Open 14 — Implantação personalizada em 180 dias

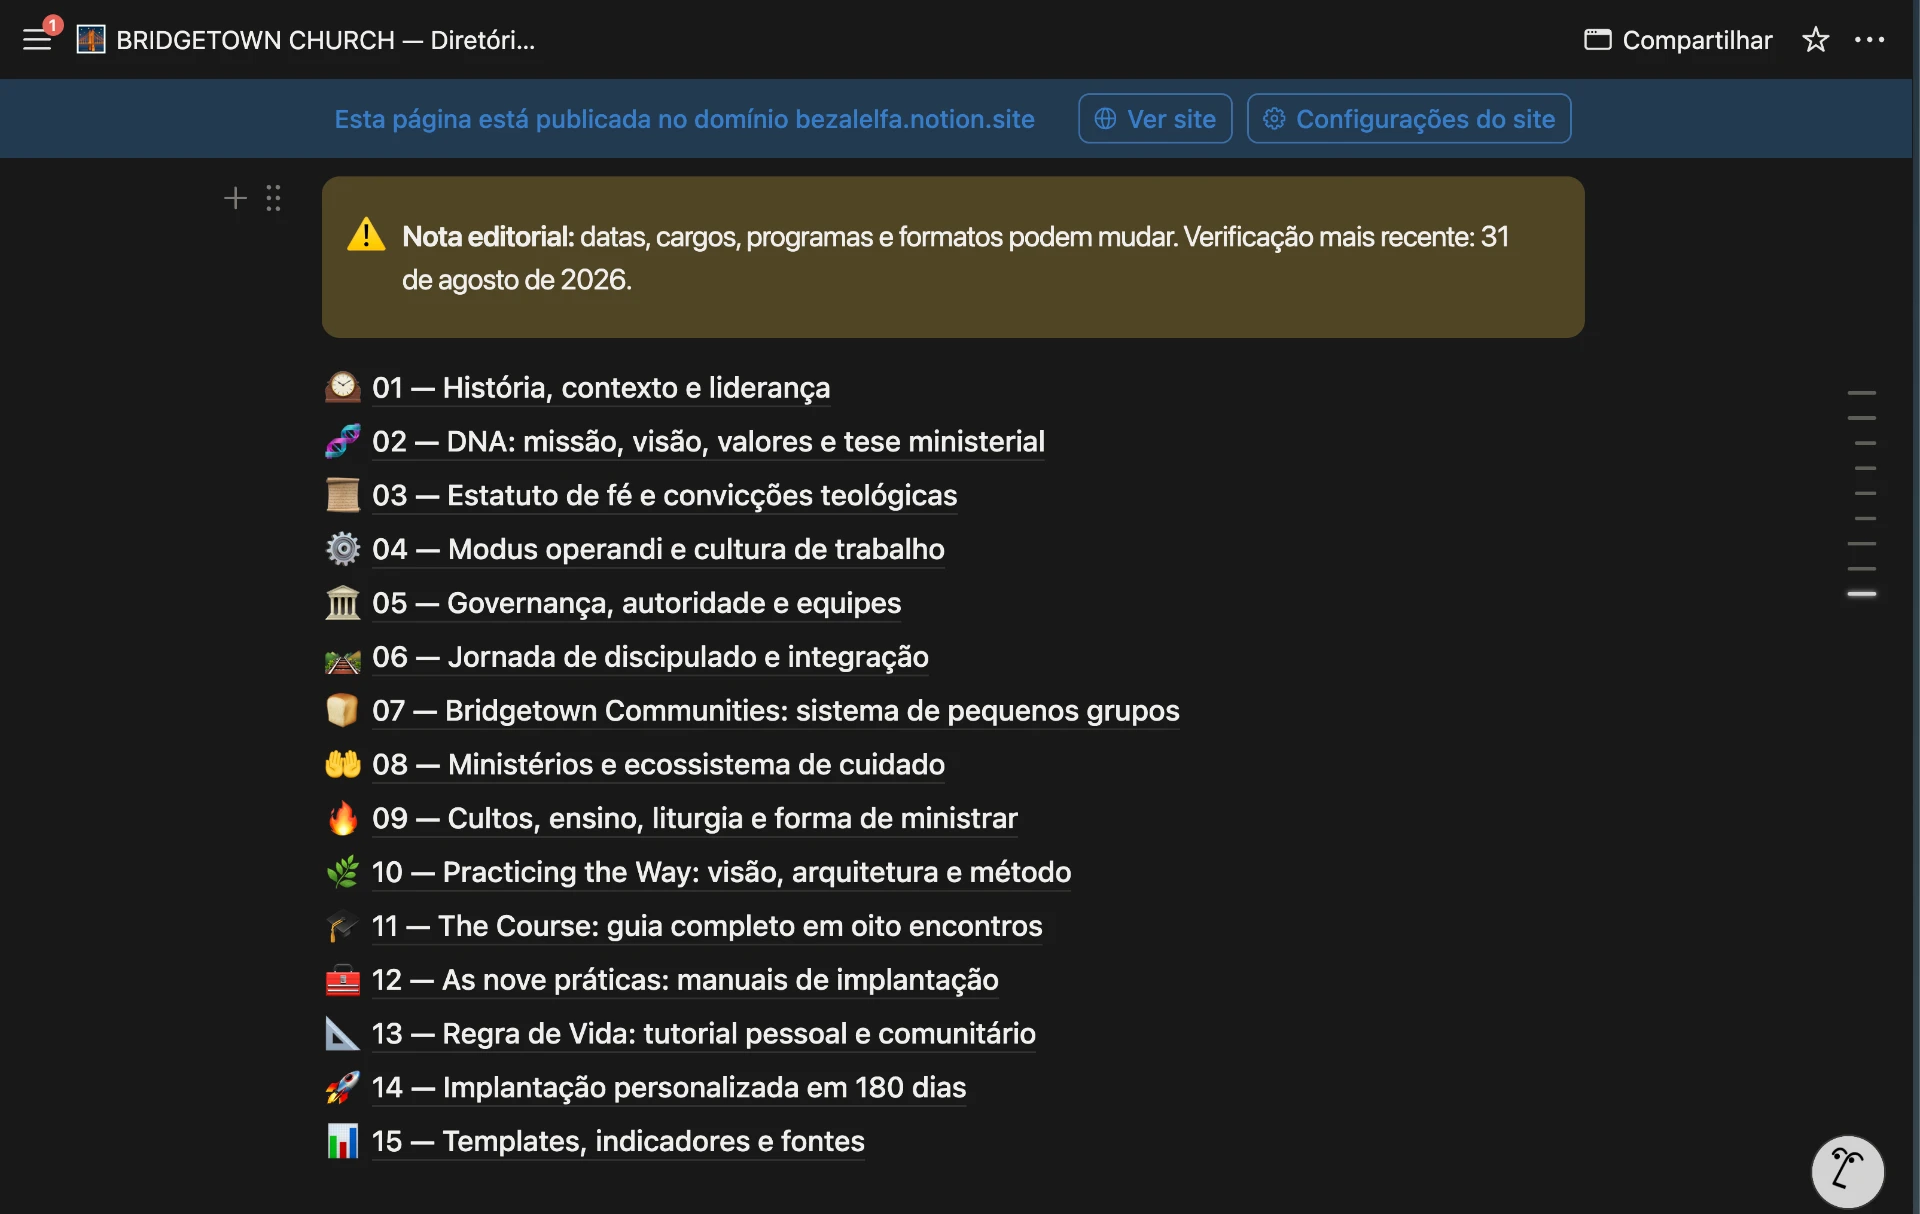click(x=669, y=1088)
